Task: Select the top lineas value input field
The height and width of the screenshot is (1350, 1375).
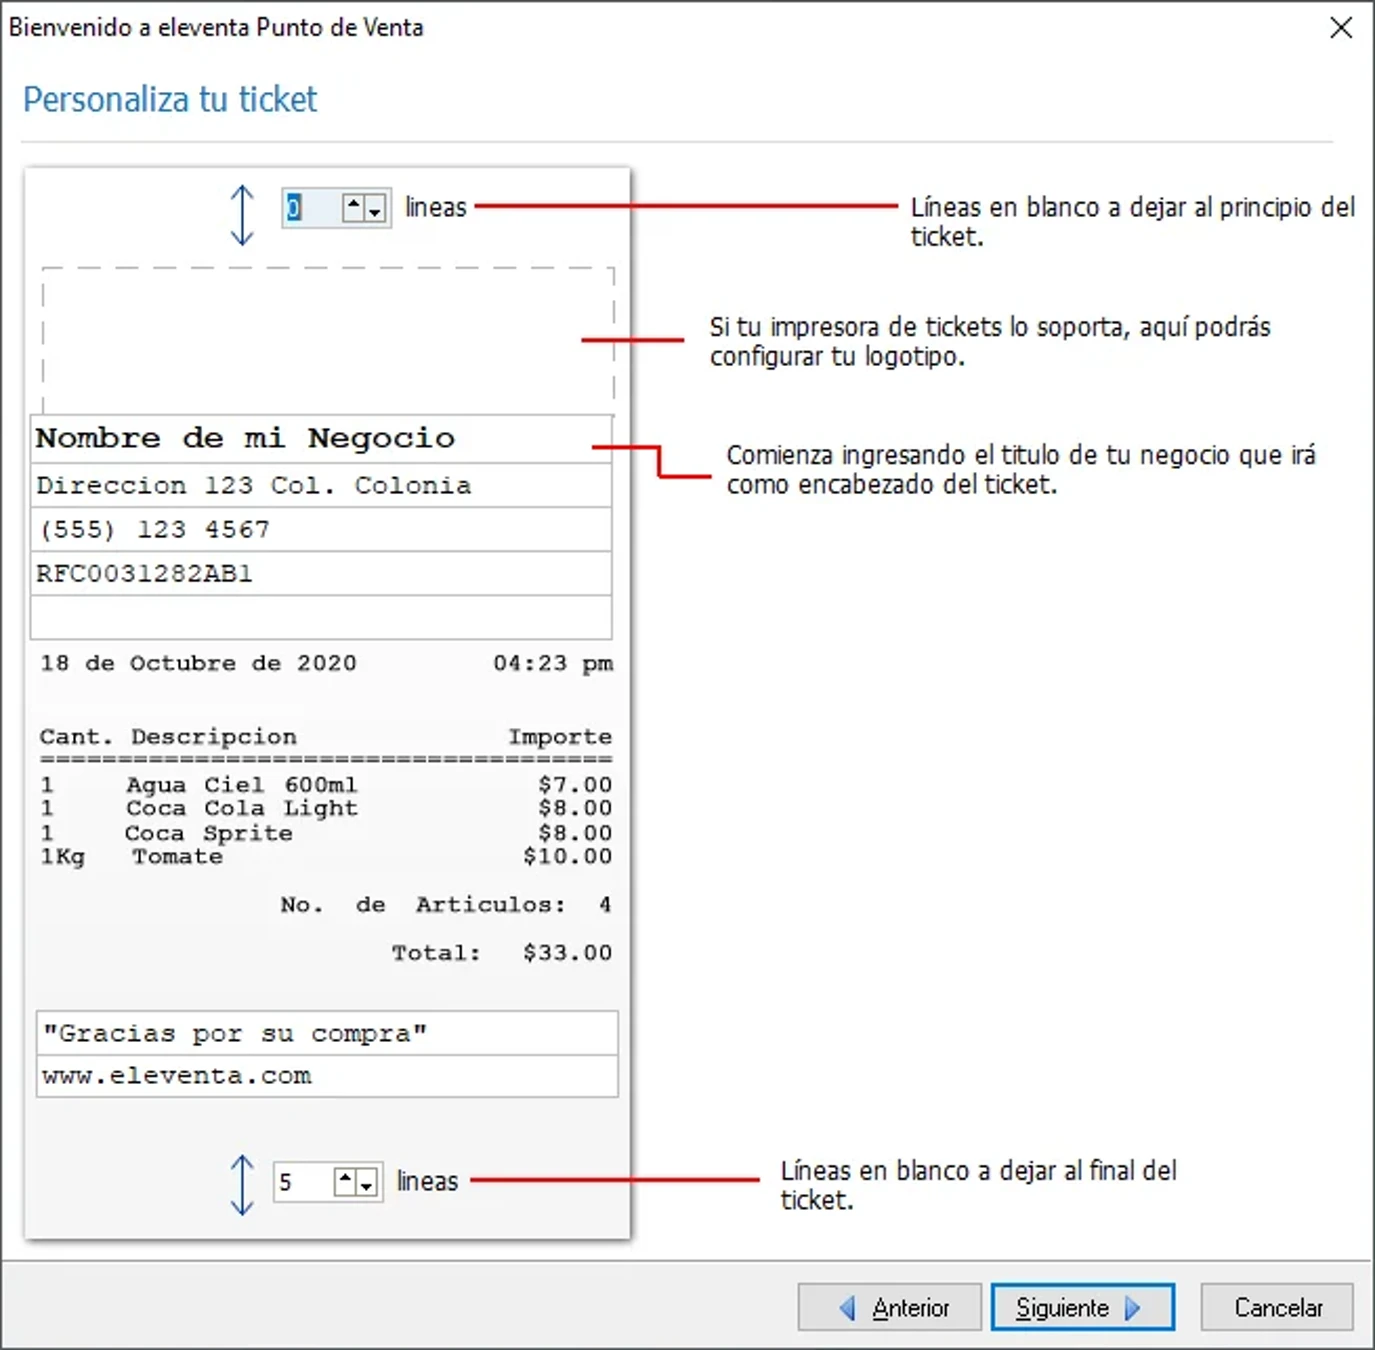Action: coord(312,207)
